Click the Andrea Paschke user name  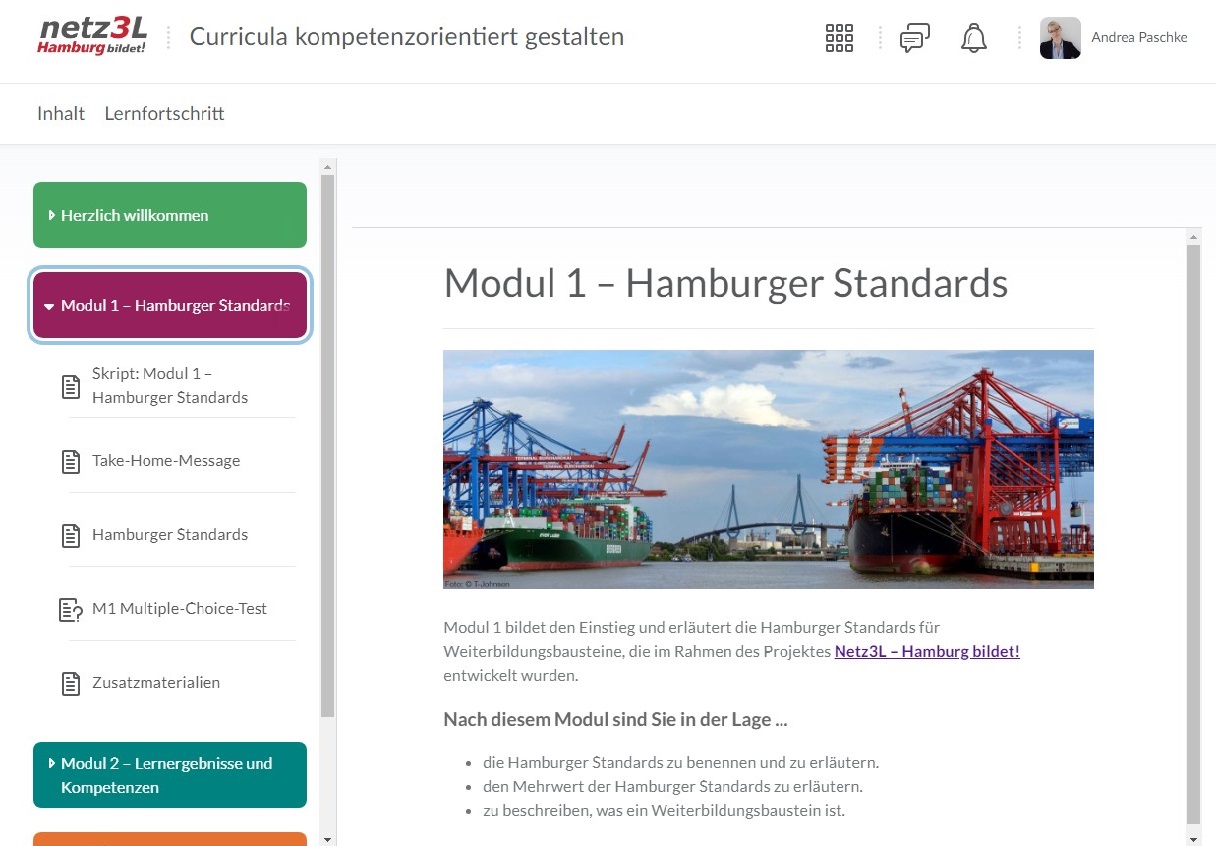[1139, 38]
